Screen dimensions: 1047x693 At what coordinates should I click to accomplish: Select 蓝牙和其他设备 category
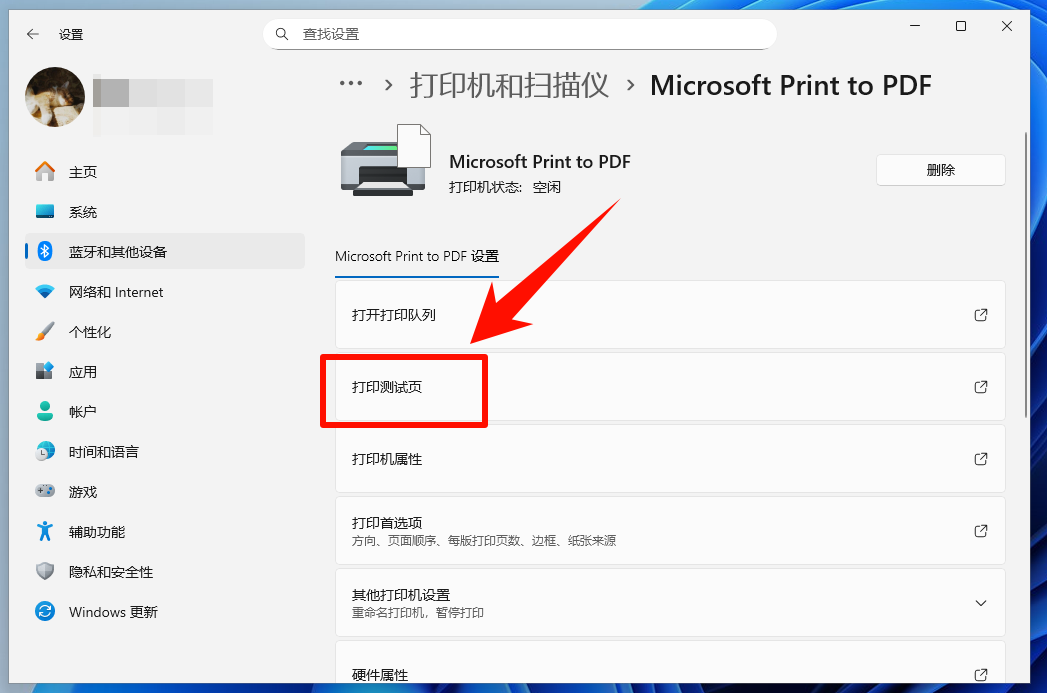(165, 251)
